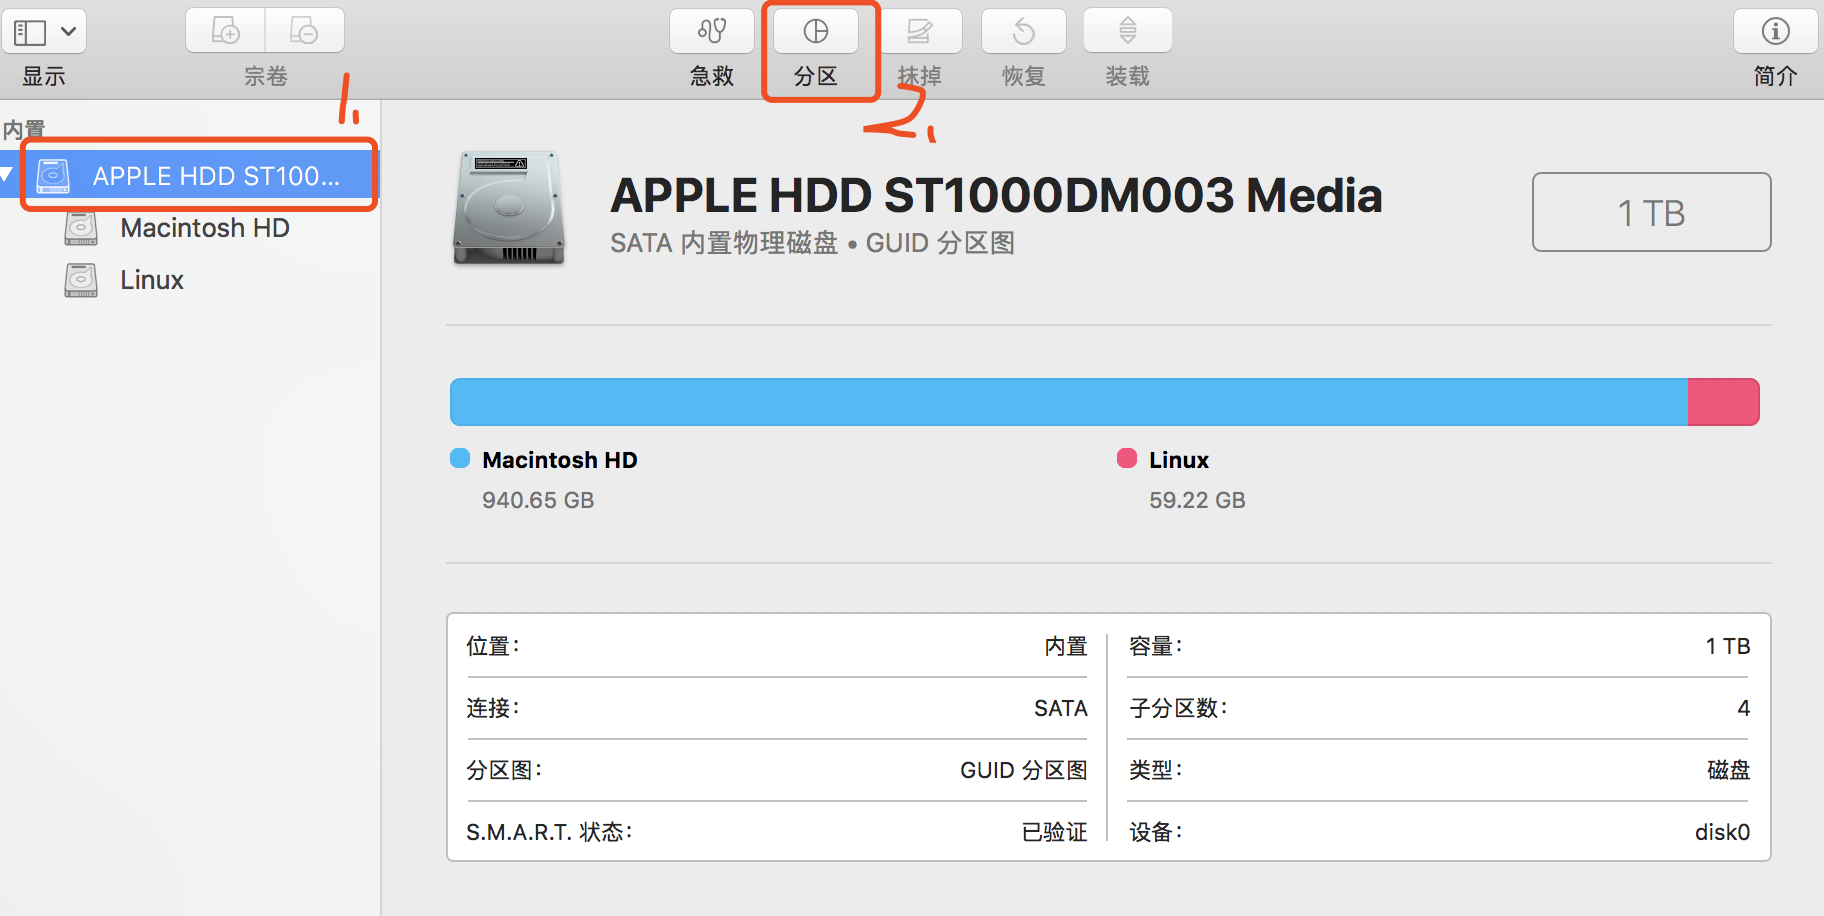This screenshot has width=1824, height=916.
Task: Open the view options dropdown chevron
Action: click(68, 31)
